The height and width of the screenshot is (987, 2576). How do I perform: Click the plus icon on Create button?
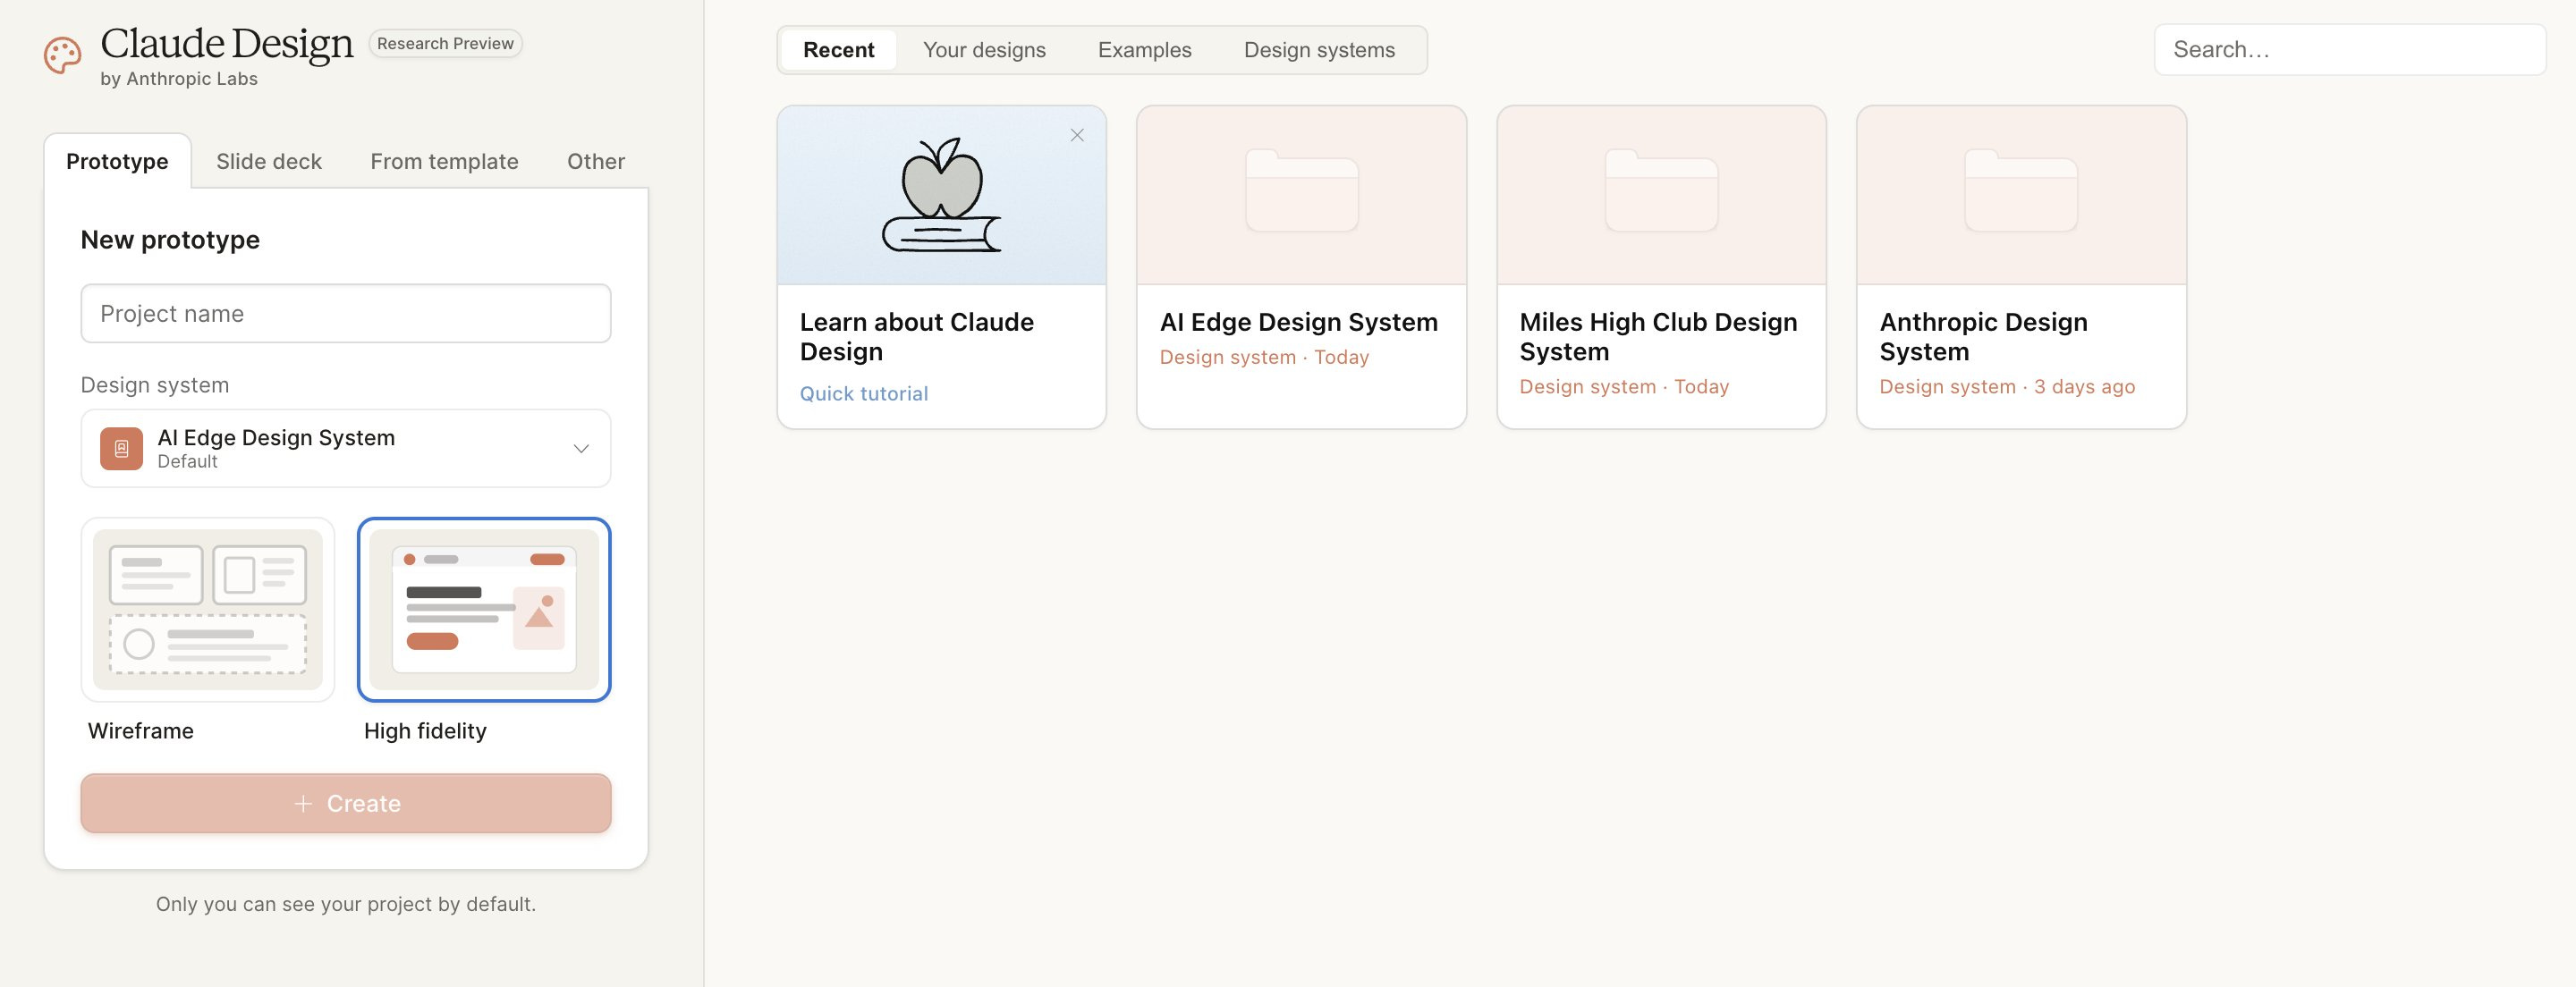[x=303, y=804]
